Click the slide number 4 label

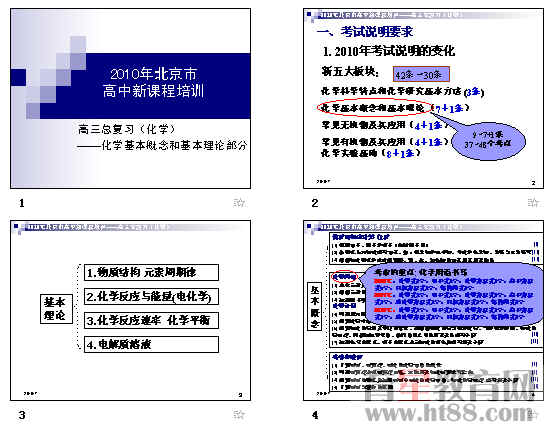(315, 415)
